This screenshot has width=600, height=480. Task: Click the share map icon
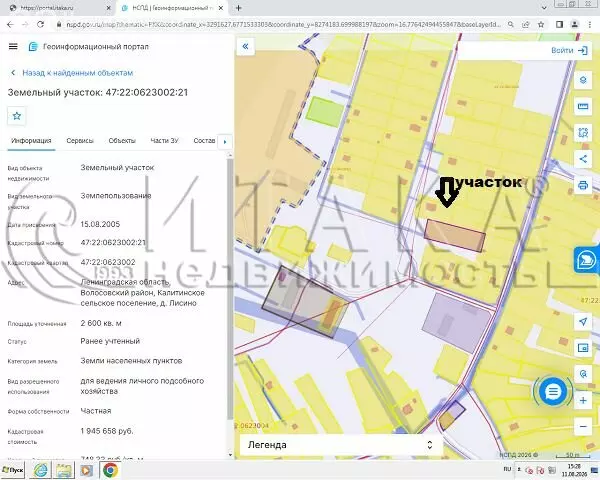tap(583, 159)
